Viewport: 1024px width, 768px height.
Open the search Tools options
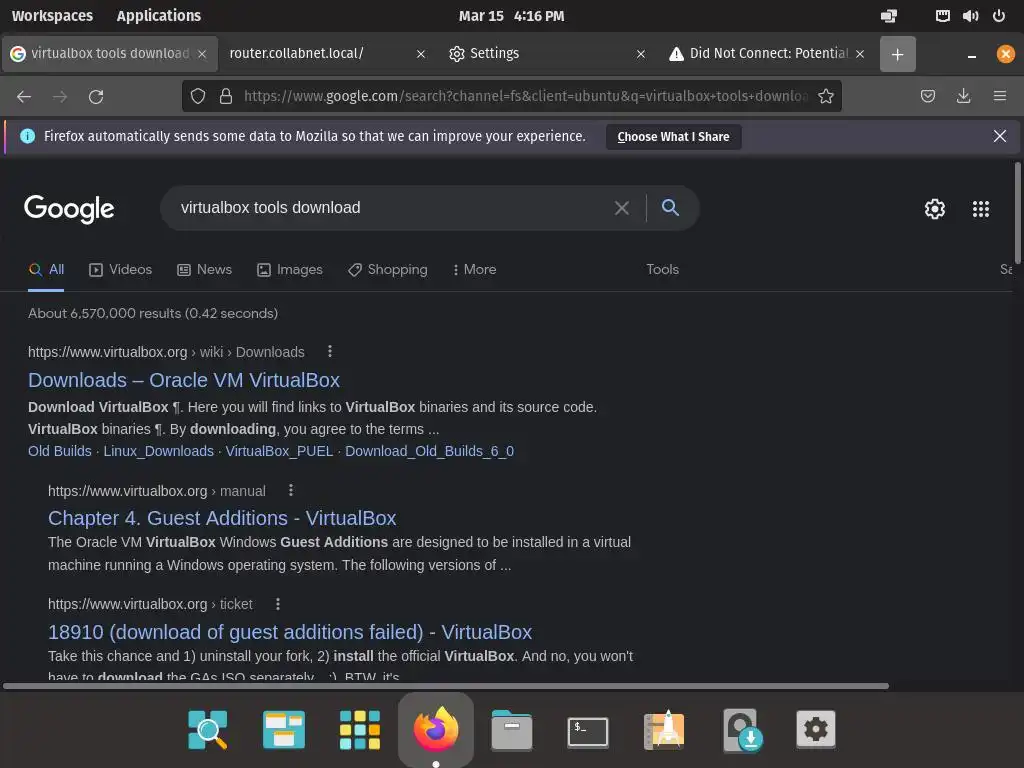coord(662,270)
